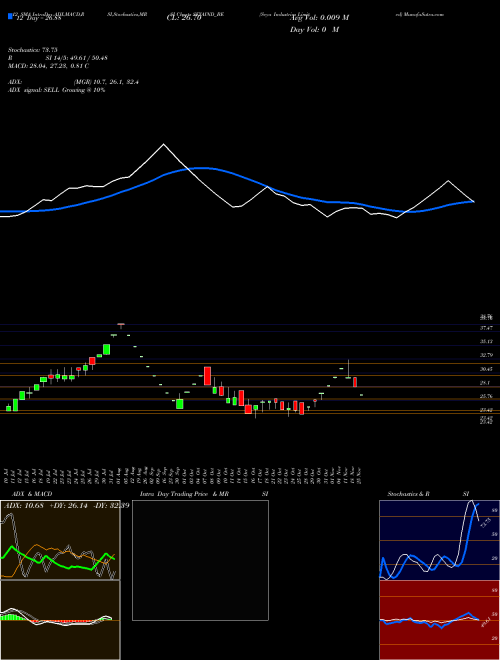The height and width of the screenshot is (660, 500).
Task: Click the 'Stochastics: 73.73' reading
Action: tap(32, 50)
